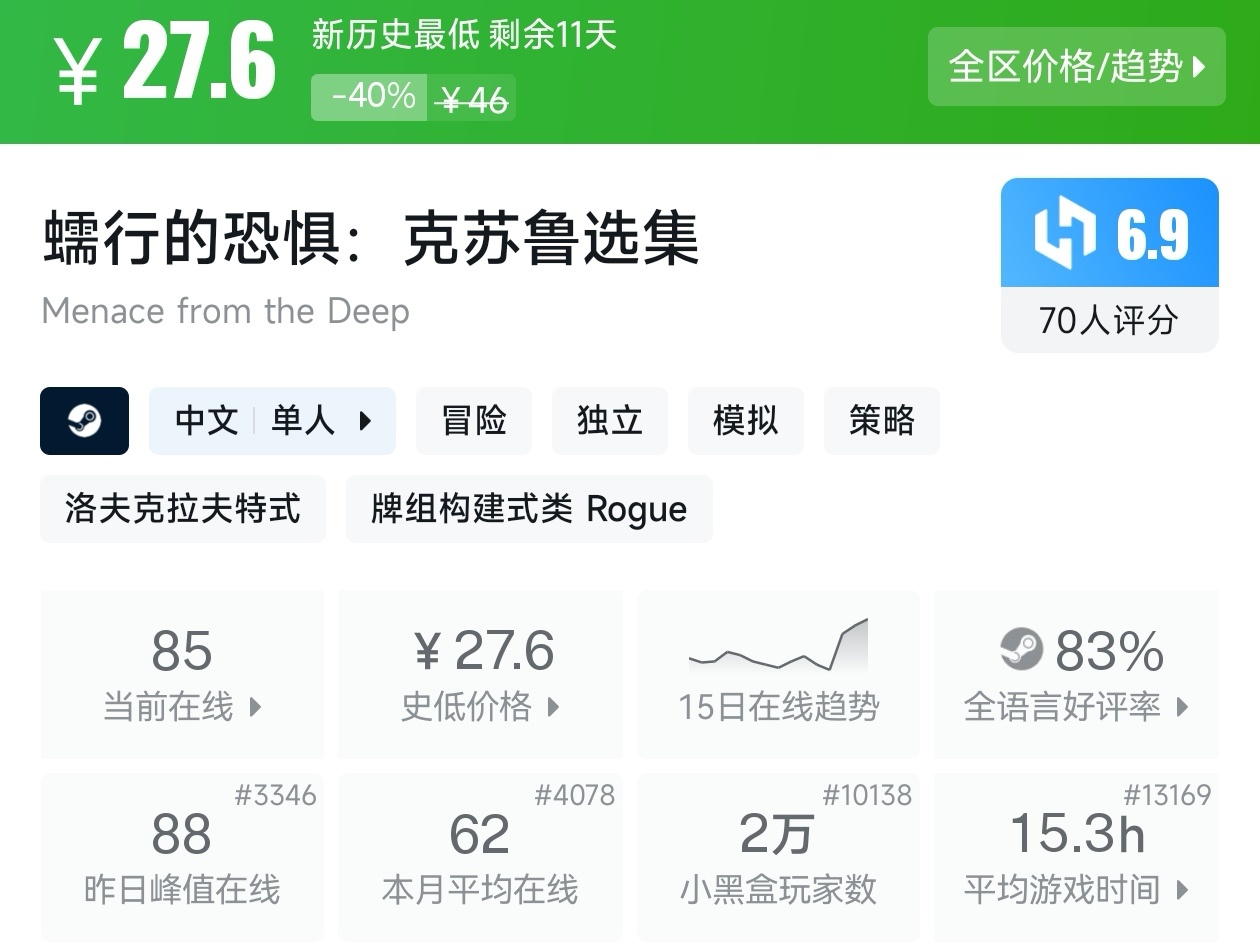
Task: Click the Steam platform icon tag
Action: coord(84,421)
